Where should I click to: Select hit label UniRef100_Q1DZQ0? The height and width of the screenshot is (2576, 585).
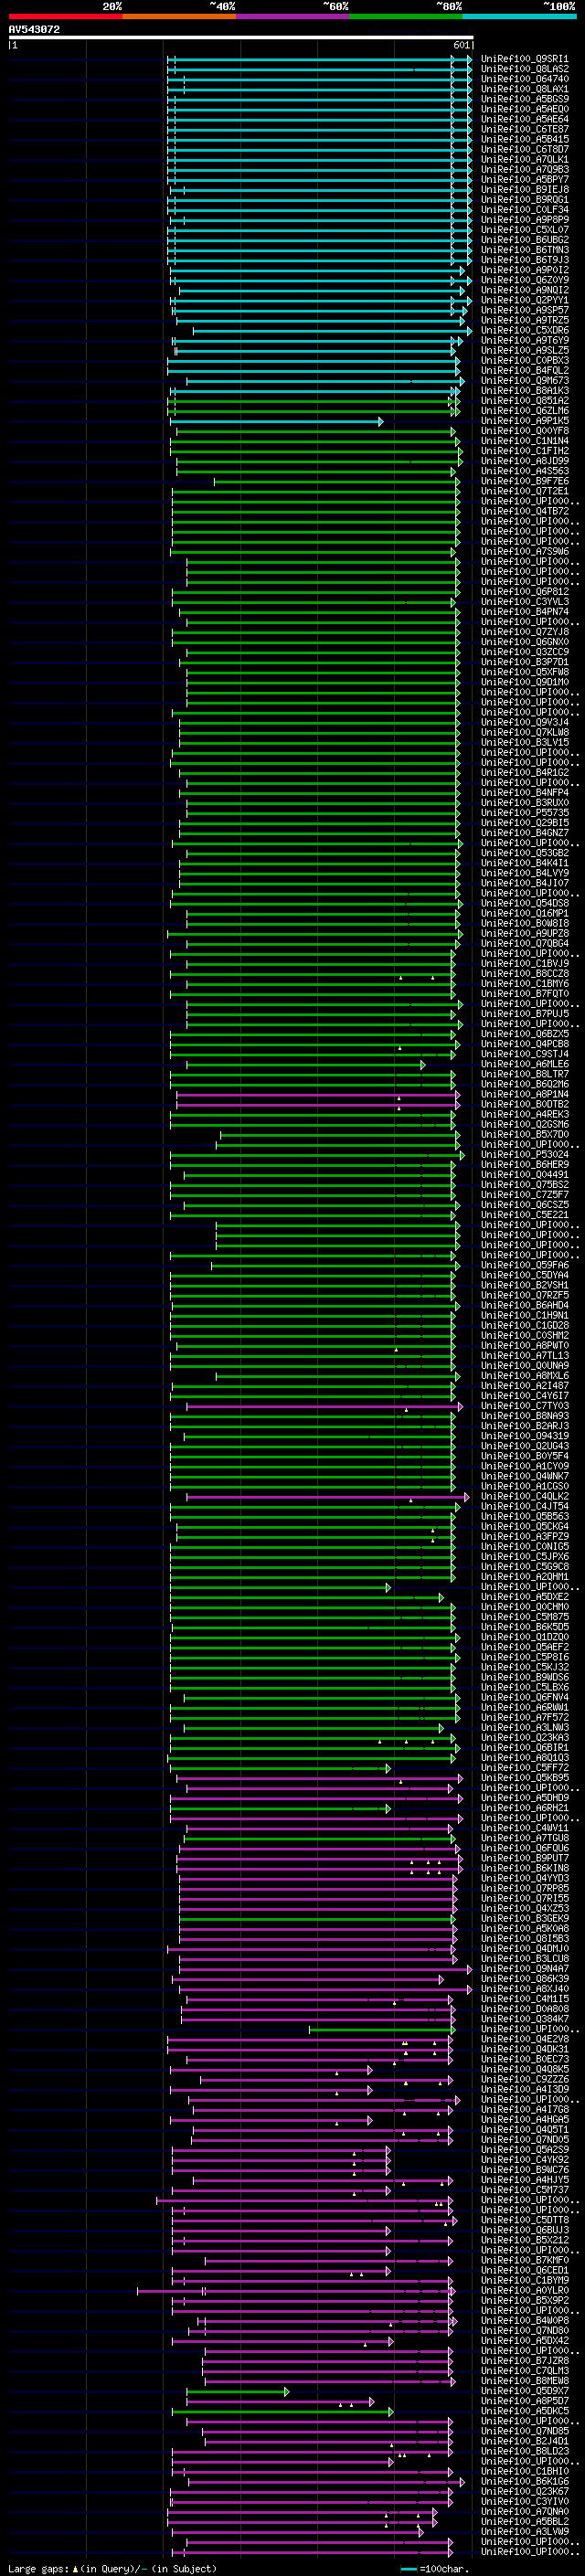click(524, 1637)
